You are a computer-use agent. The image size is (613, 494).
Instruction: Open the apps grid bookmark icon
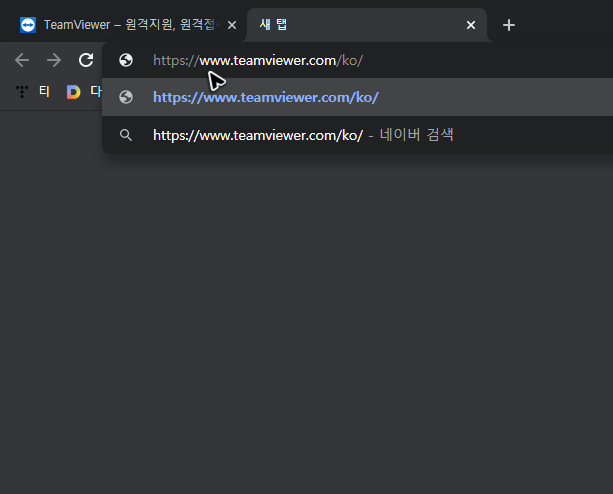pos(22,91)
